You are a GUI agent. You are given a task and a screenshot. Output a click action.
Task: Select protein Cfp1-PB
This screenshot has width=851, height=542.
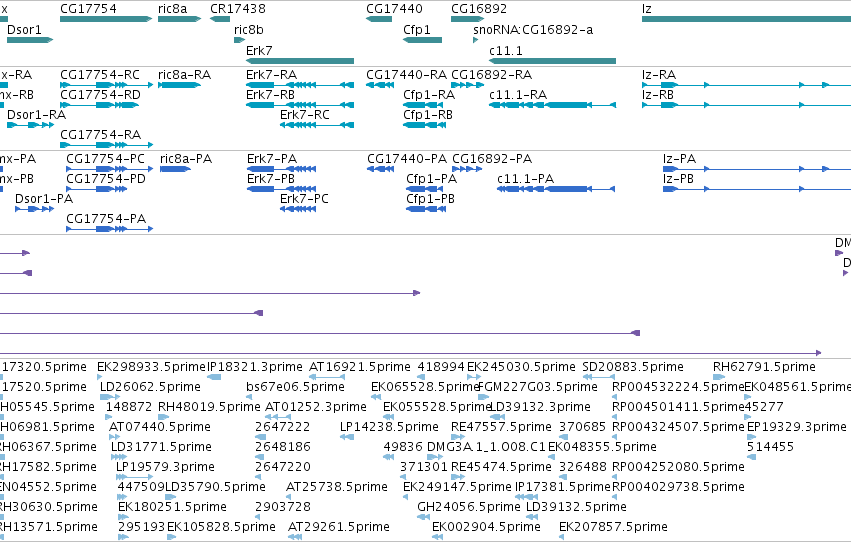(426, 209)
